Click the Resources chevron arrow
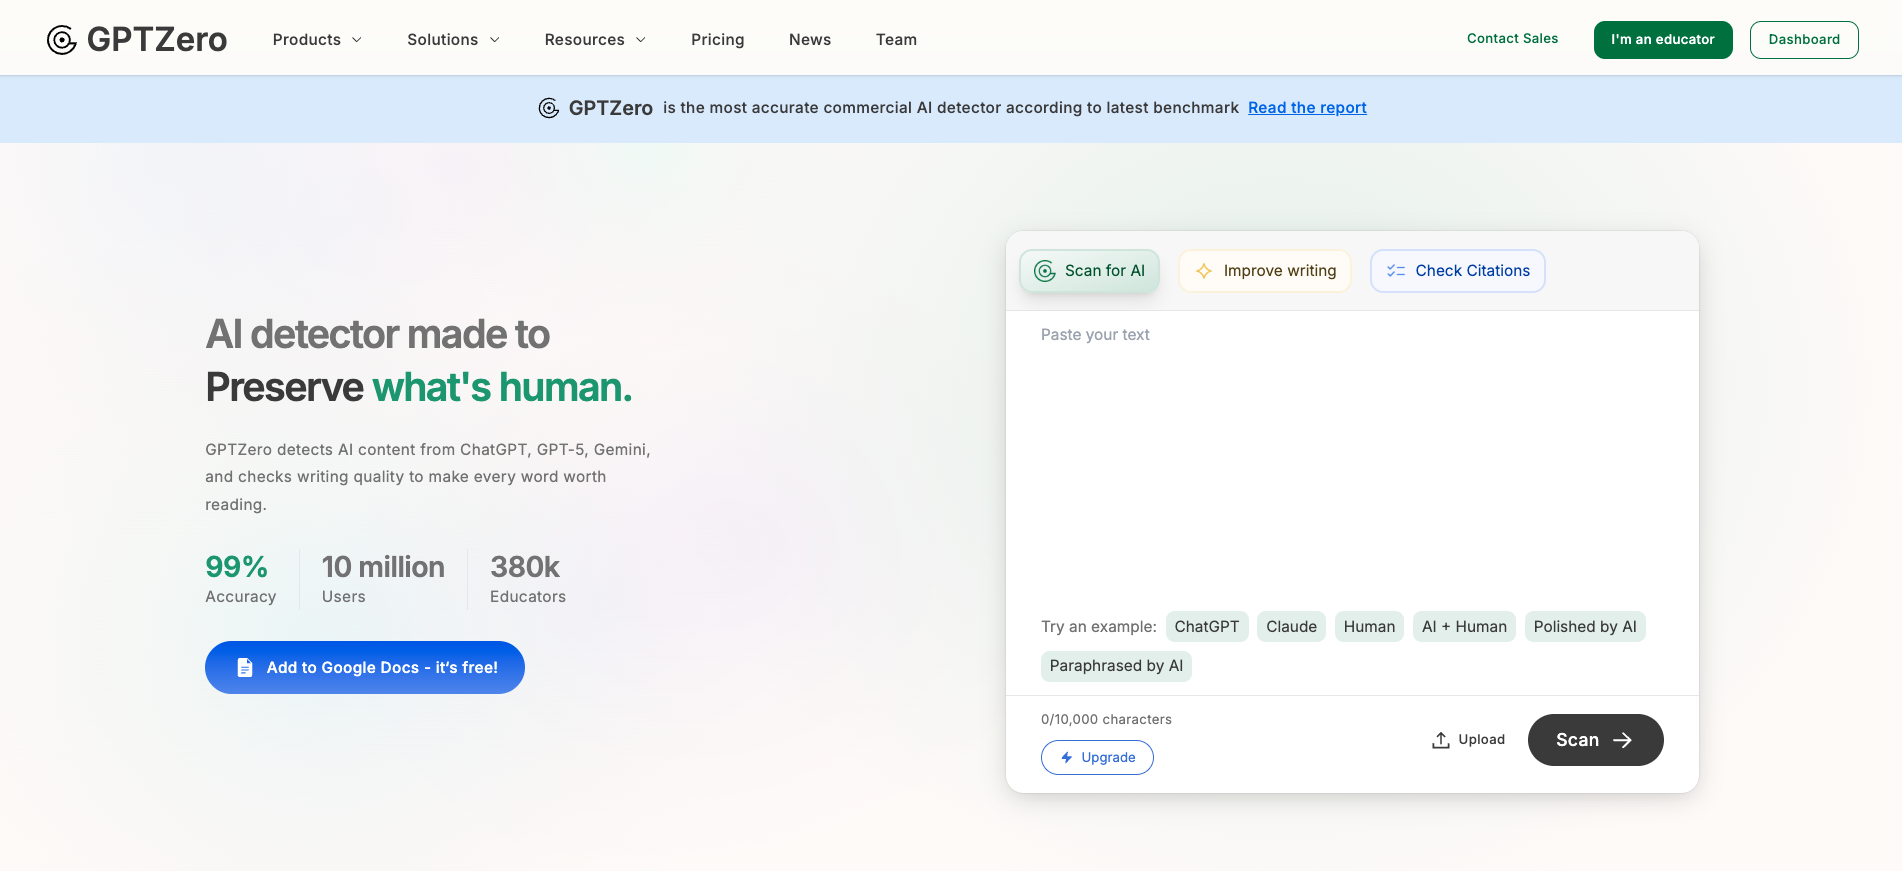The height and width of the screenshot is (871, 1902). pos(641,40)
